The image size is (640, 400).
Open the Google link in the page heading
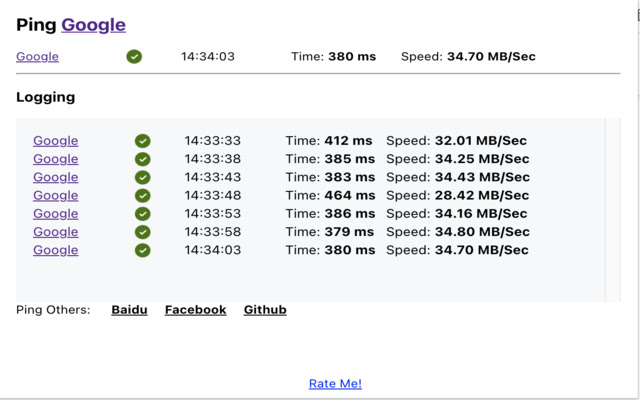tap(93, 25)
